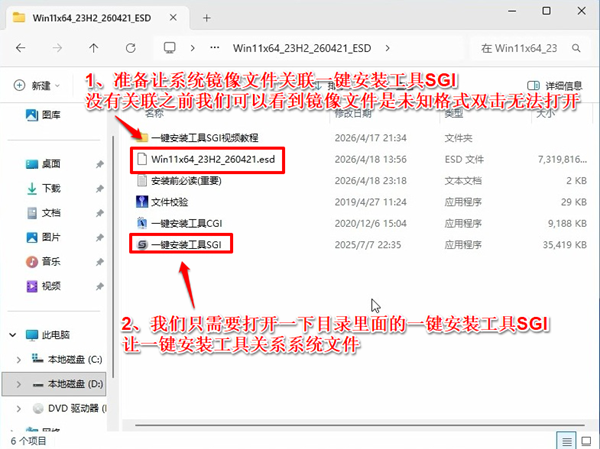Click size cell 35,419 KB
600x449 pixels.
564,245
